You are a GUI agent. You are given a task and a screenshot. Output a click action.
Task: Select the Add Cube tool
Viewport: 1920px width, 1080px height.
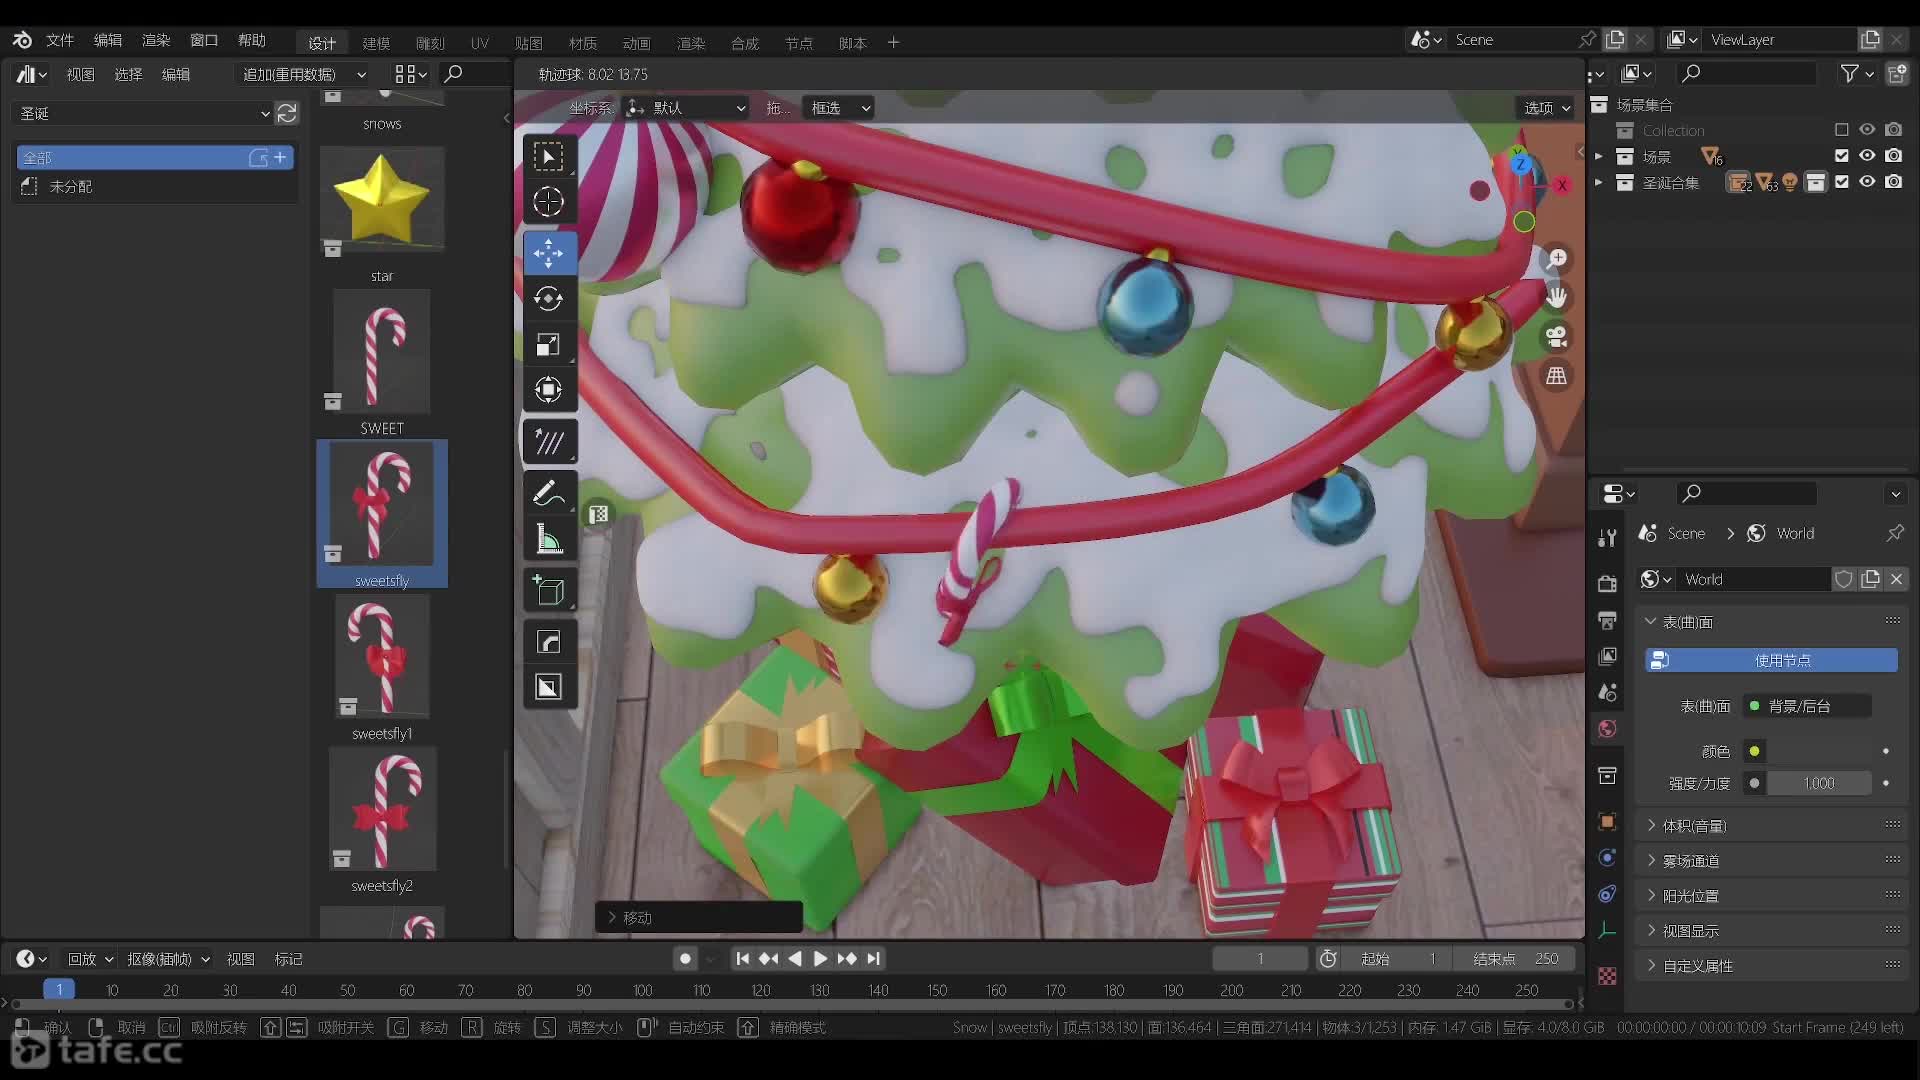(548, 591)
